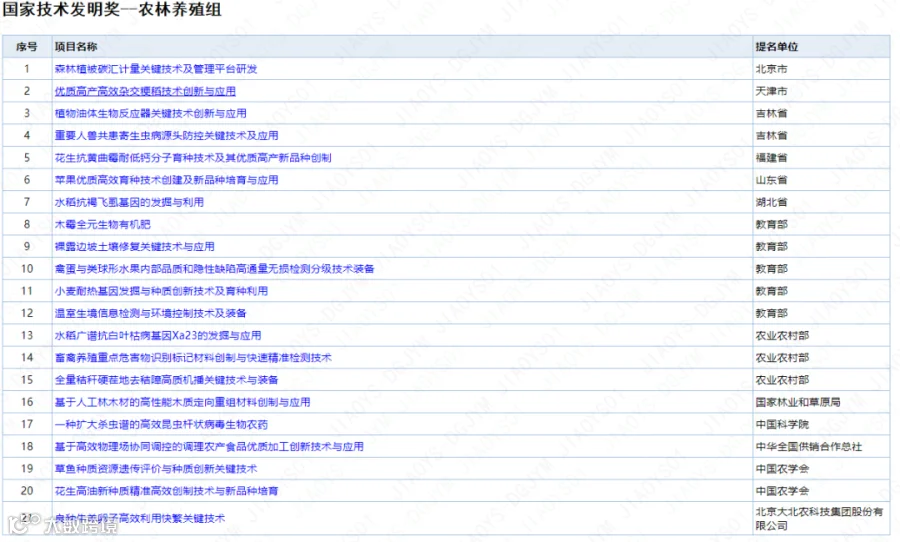Click 全量秸秆硬茬地去秸障 project link
The height and width of the screenshot is (542, 900).
pyautogui.click(x=166, y=380)
